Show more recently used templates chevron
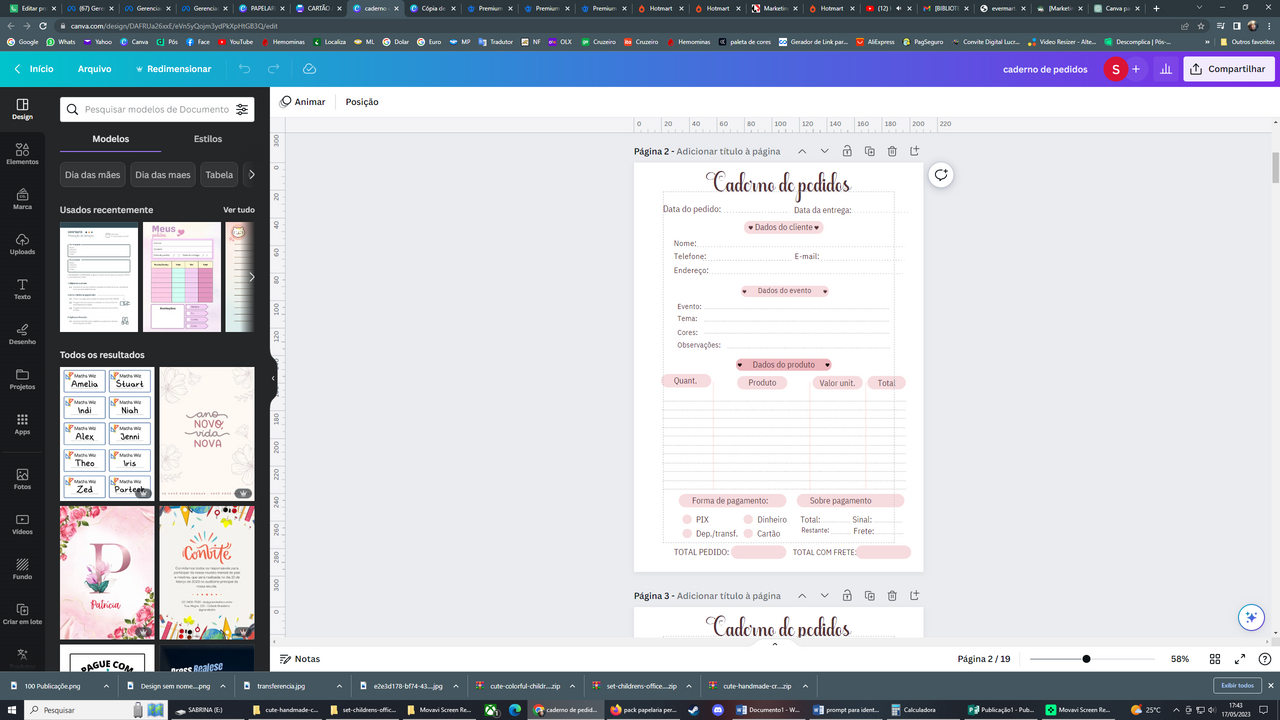This screenshot has height=720, width=1280. click(x=251, y=277)
